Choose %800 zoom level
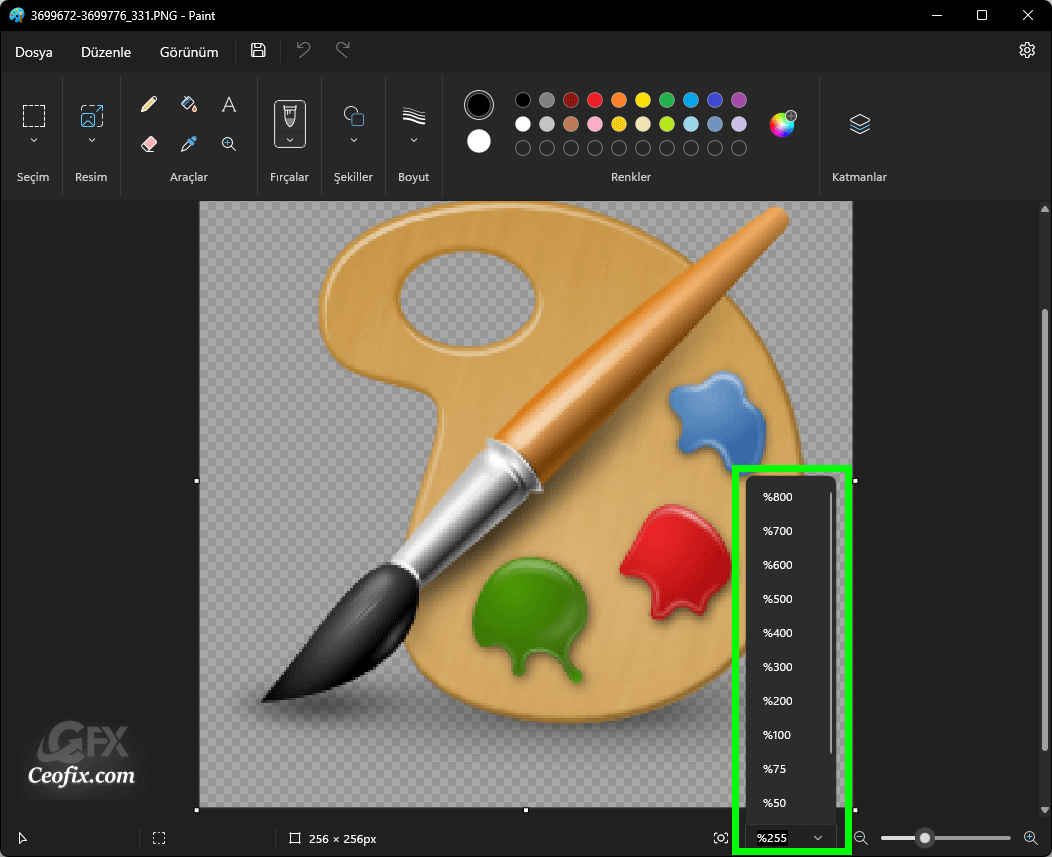Screen dimensions: 1052x857 (789, 497)
